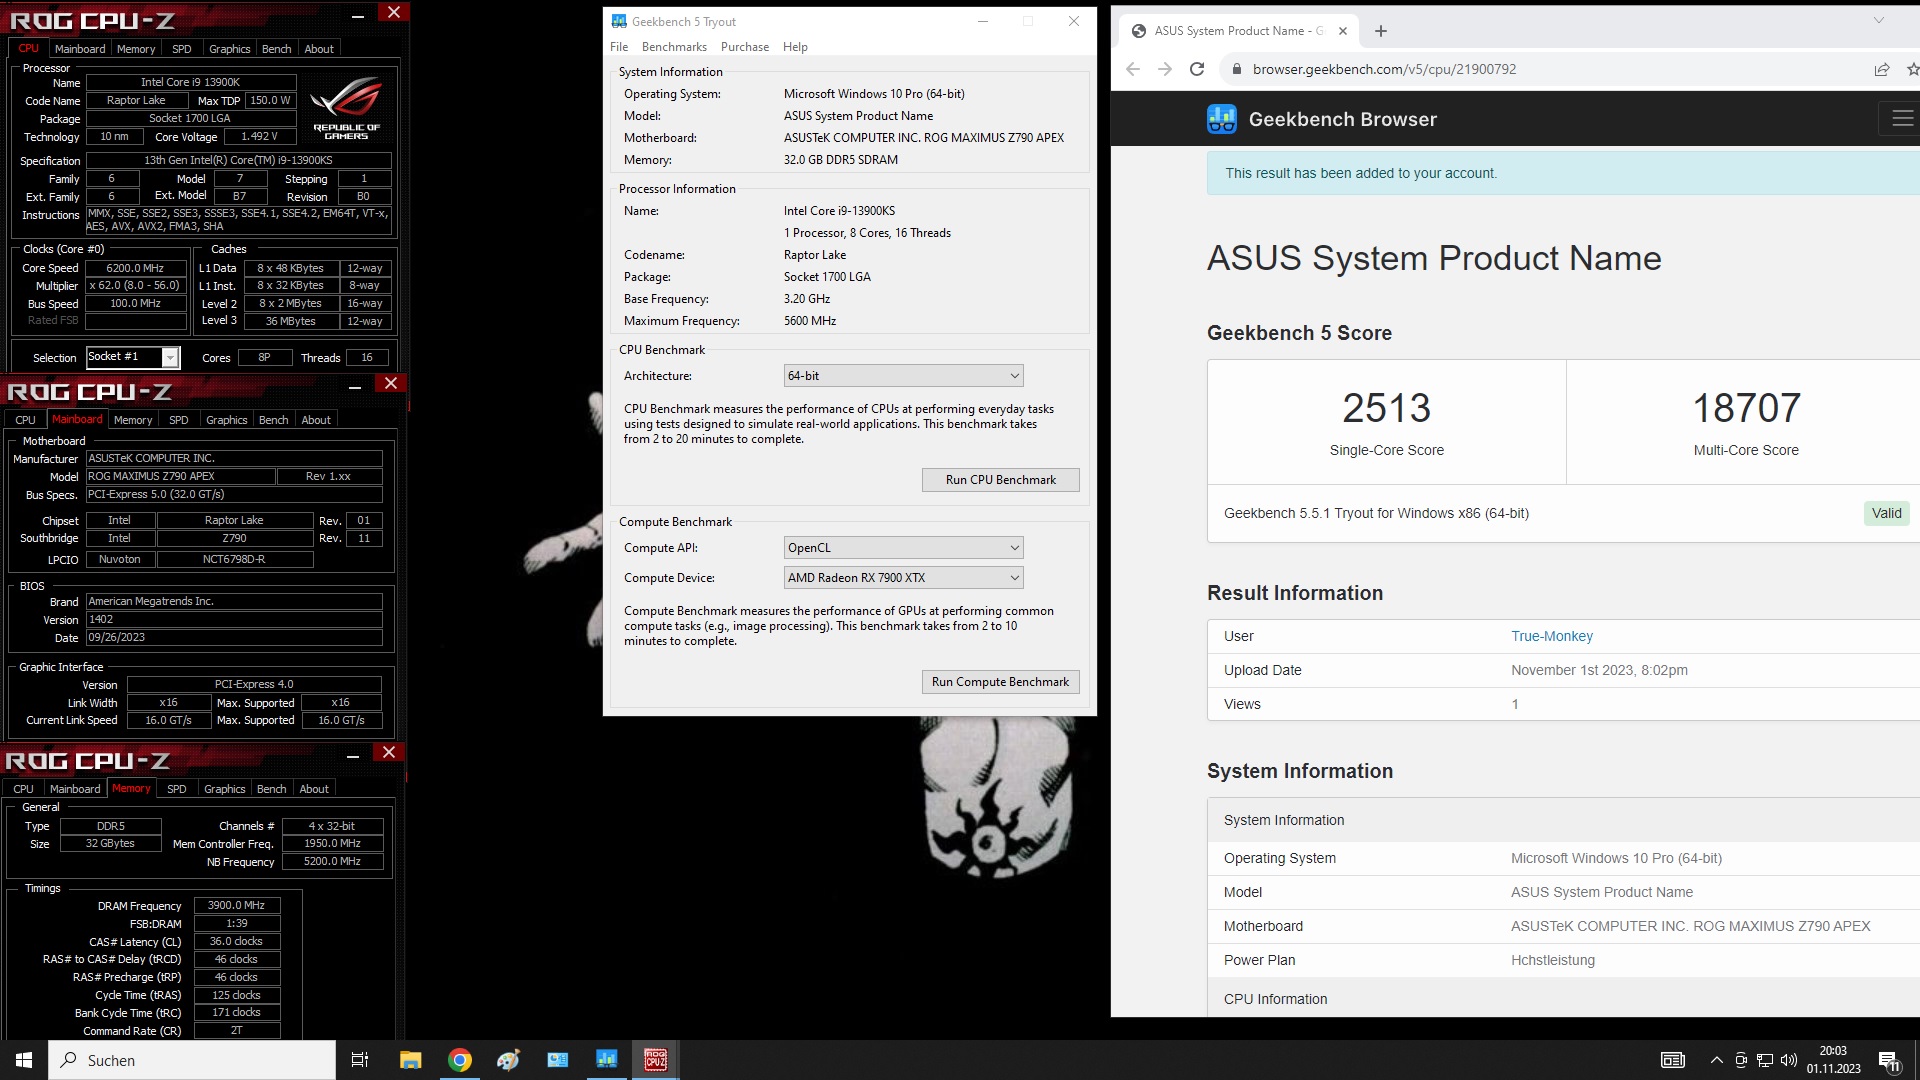
Task: Start the Run CPU Benchmark button
Action: coord(1000,480)
